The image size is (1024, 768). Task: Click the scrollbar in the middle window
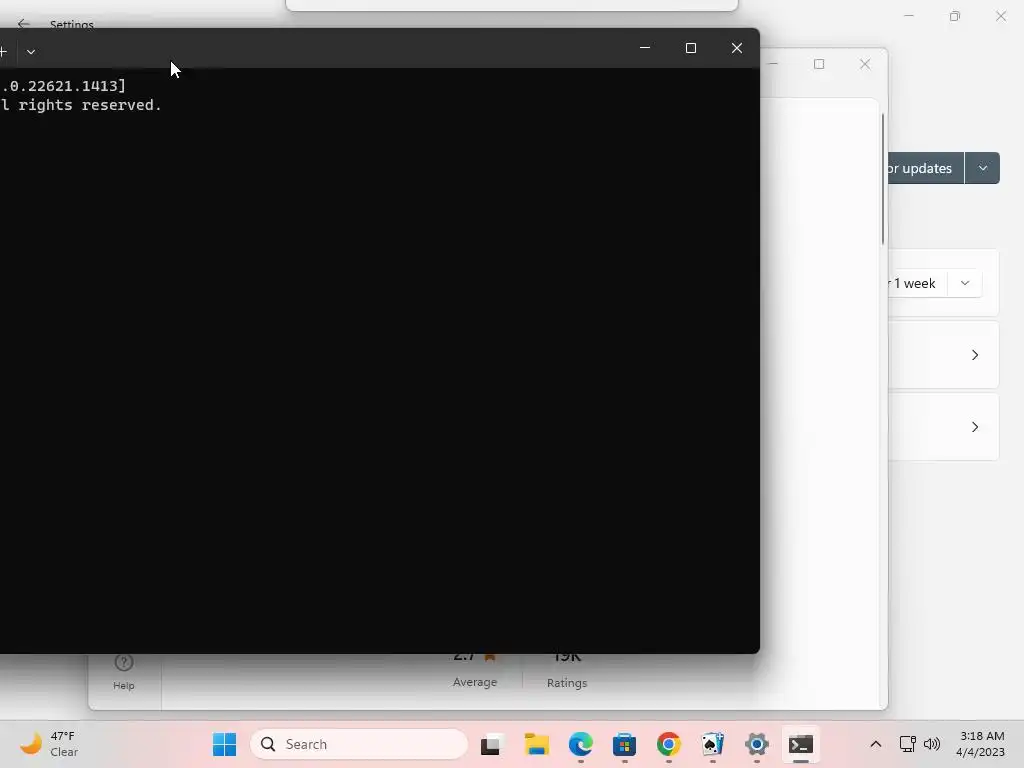(x=883, y=180)
